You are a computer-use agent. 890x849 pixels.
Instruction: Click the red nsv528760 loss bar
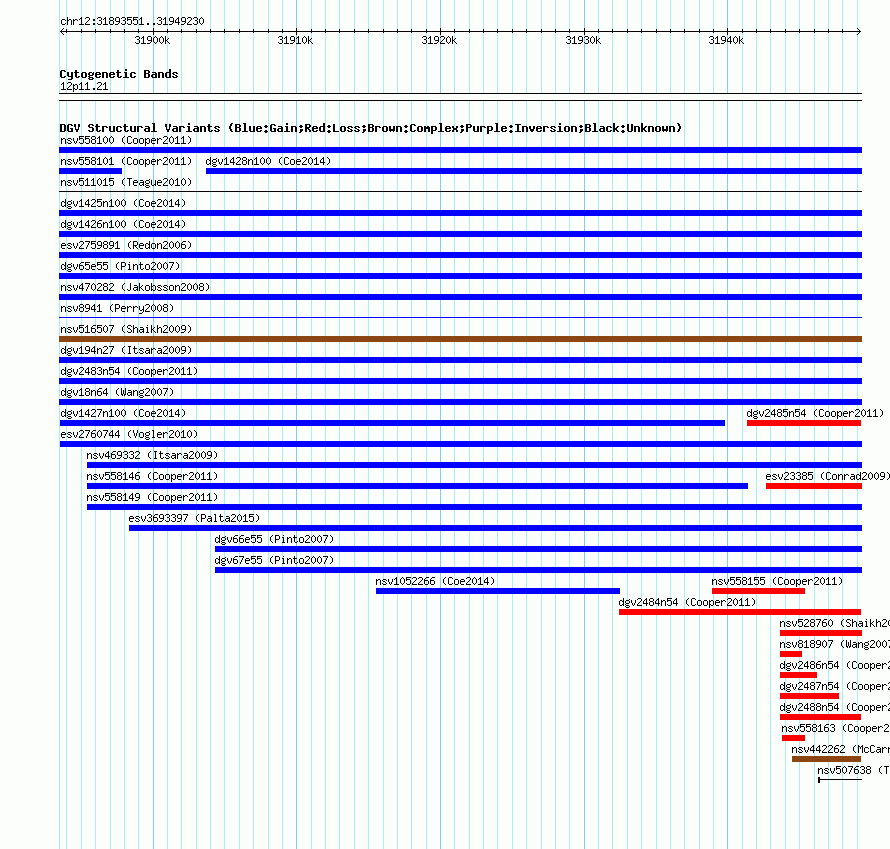tap(821, 633)
